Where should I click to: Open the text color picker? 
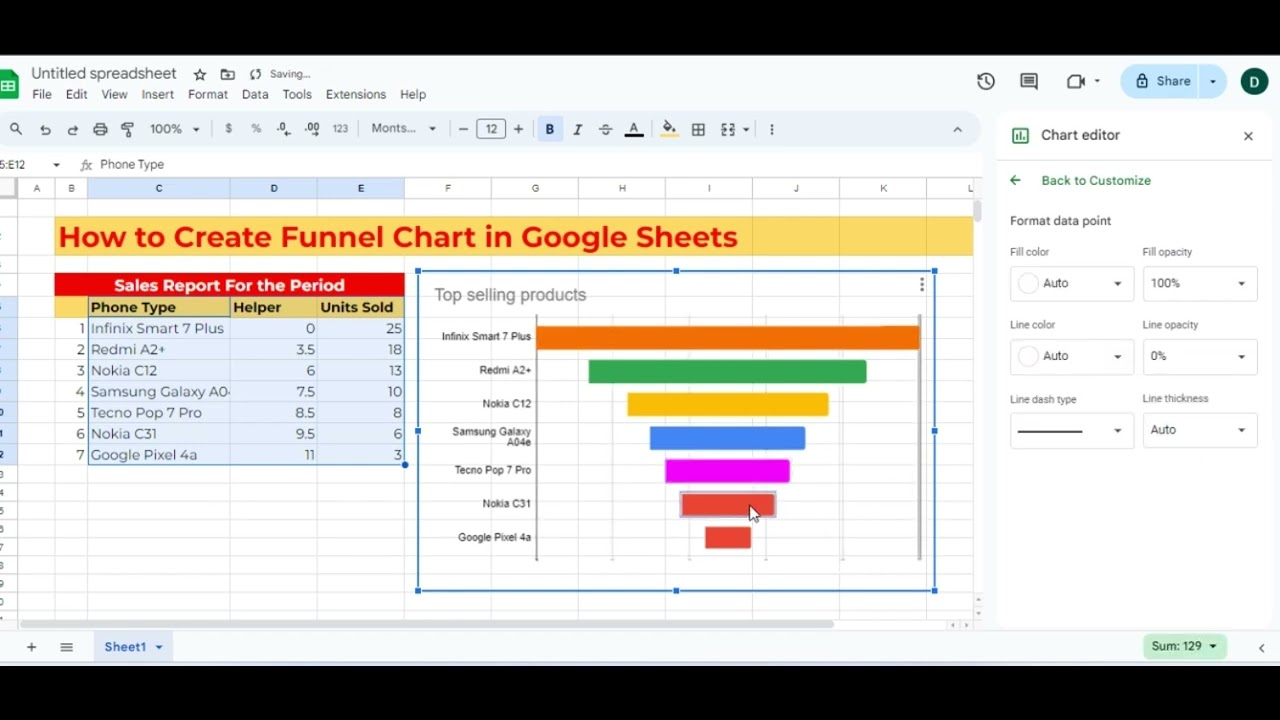[x=634, y=129]
